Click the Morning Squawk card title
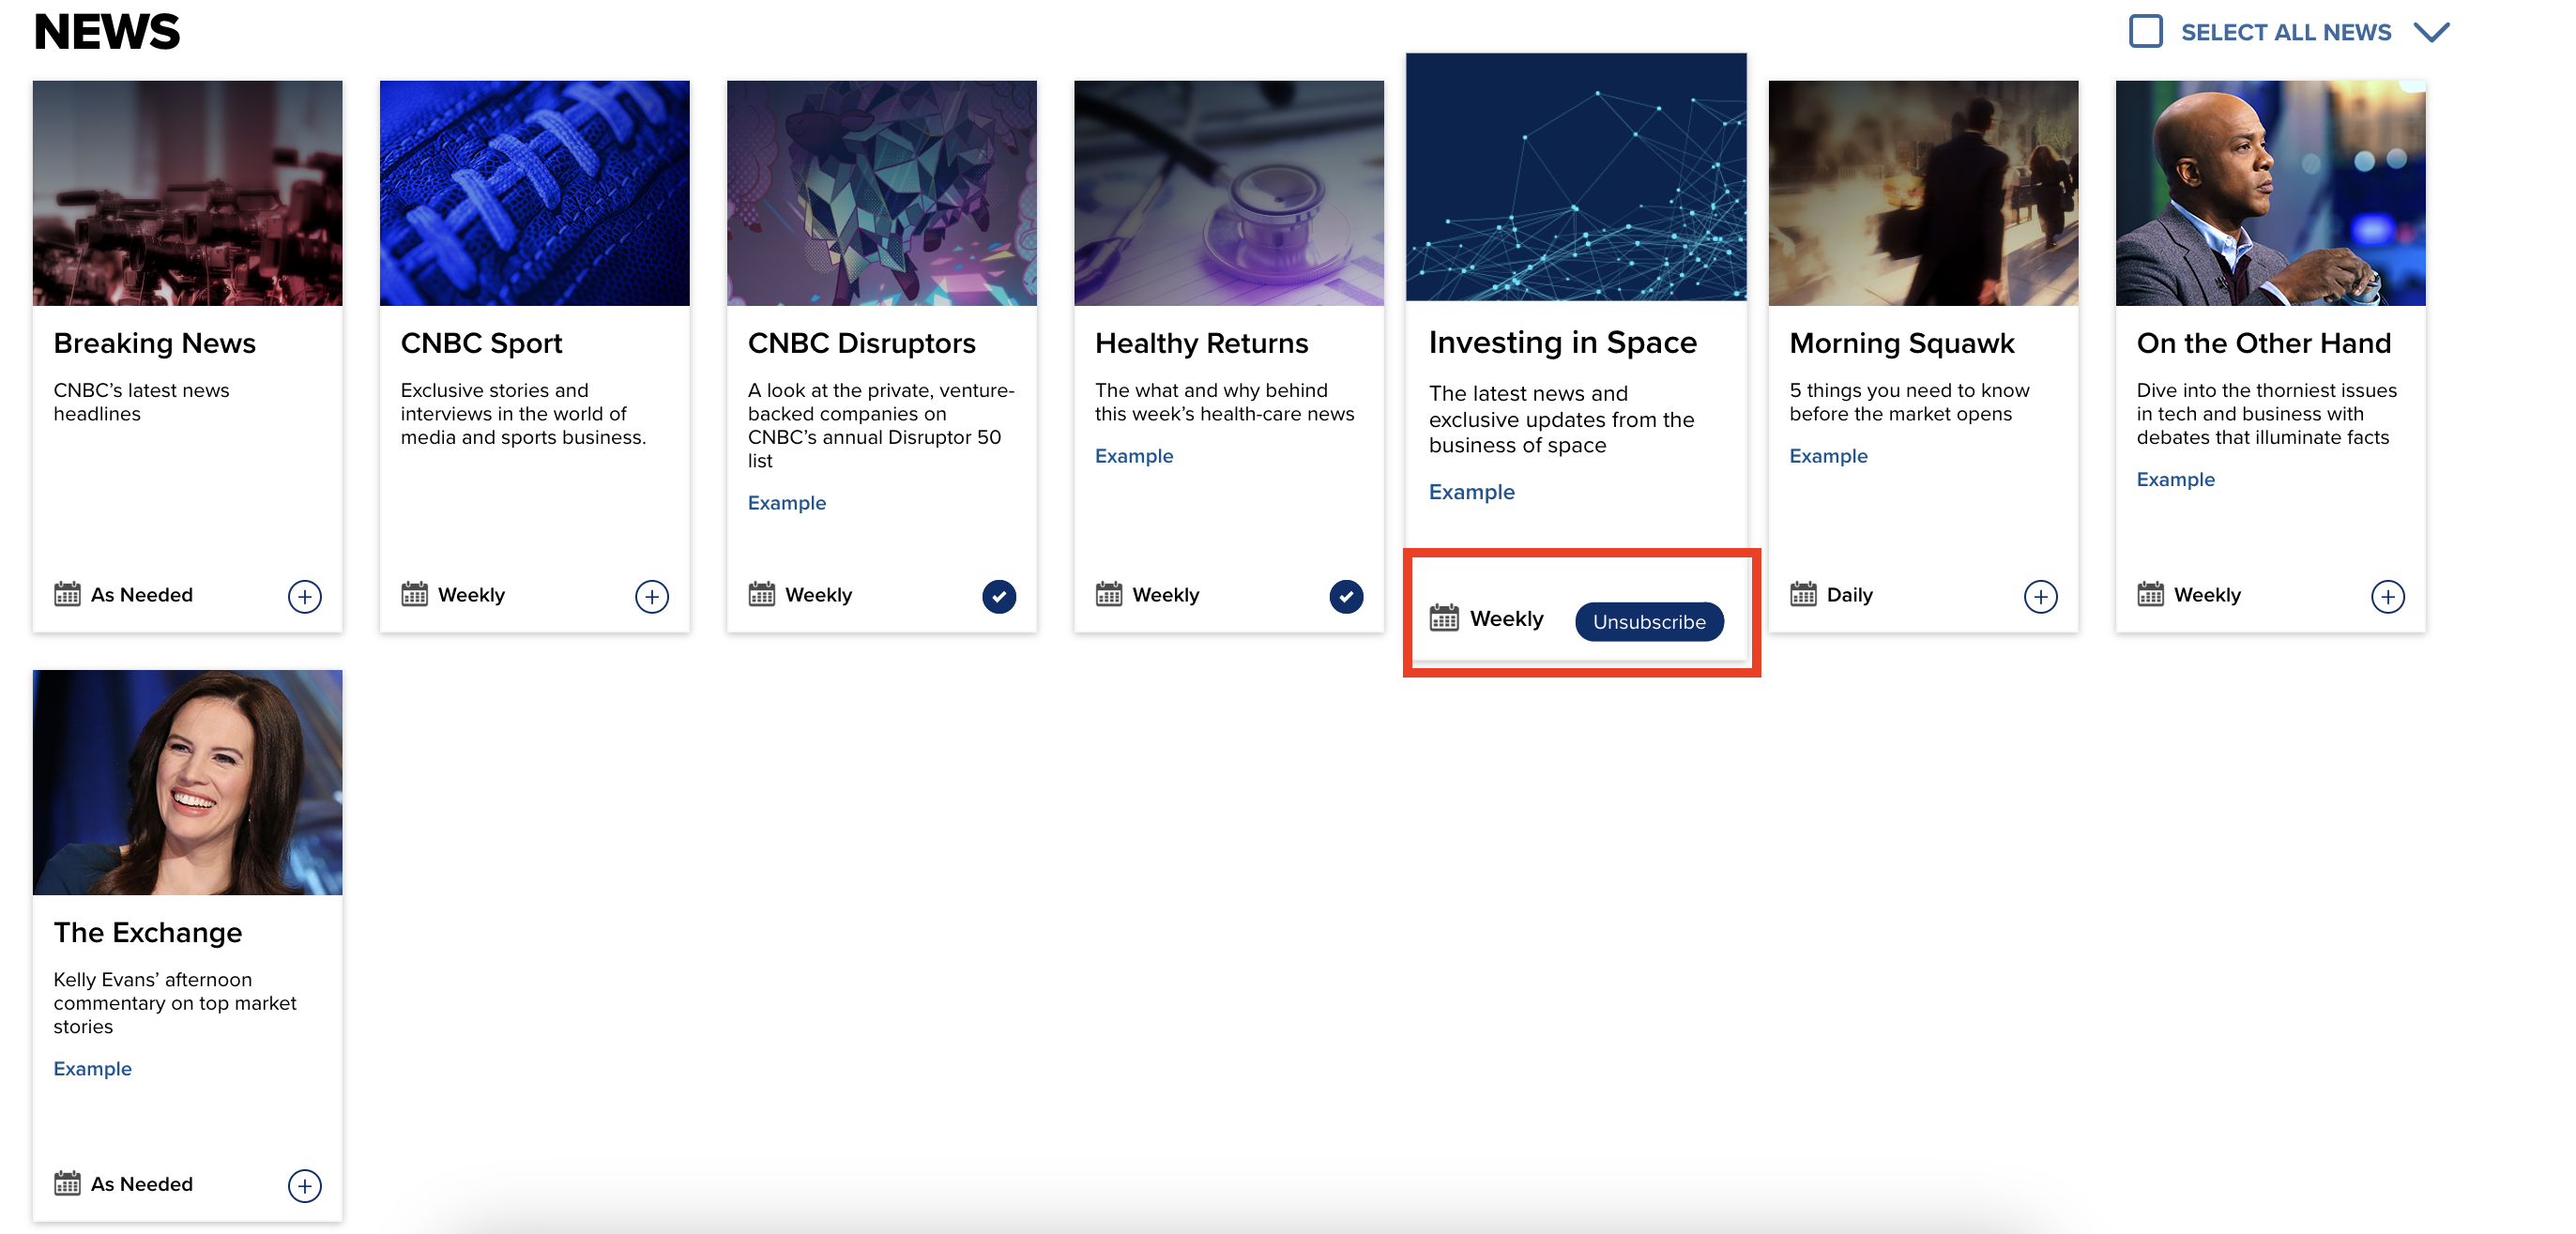The height and width of the screenshot is (1234, 2576). pos(1901,343)
